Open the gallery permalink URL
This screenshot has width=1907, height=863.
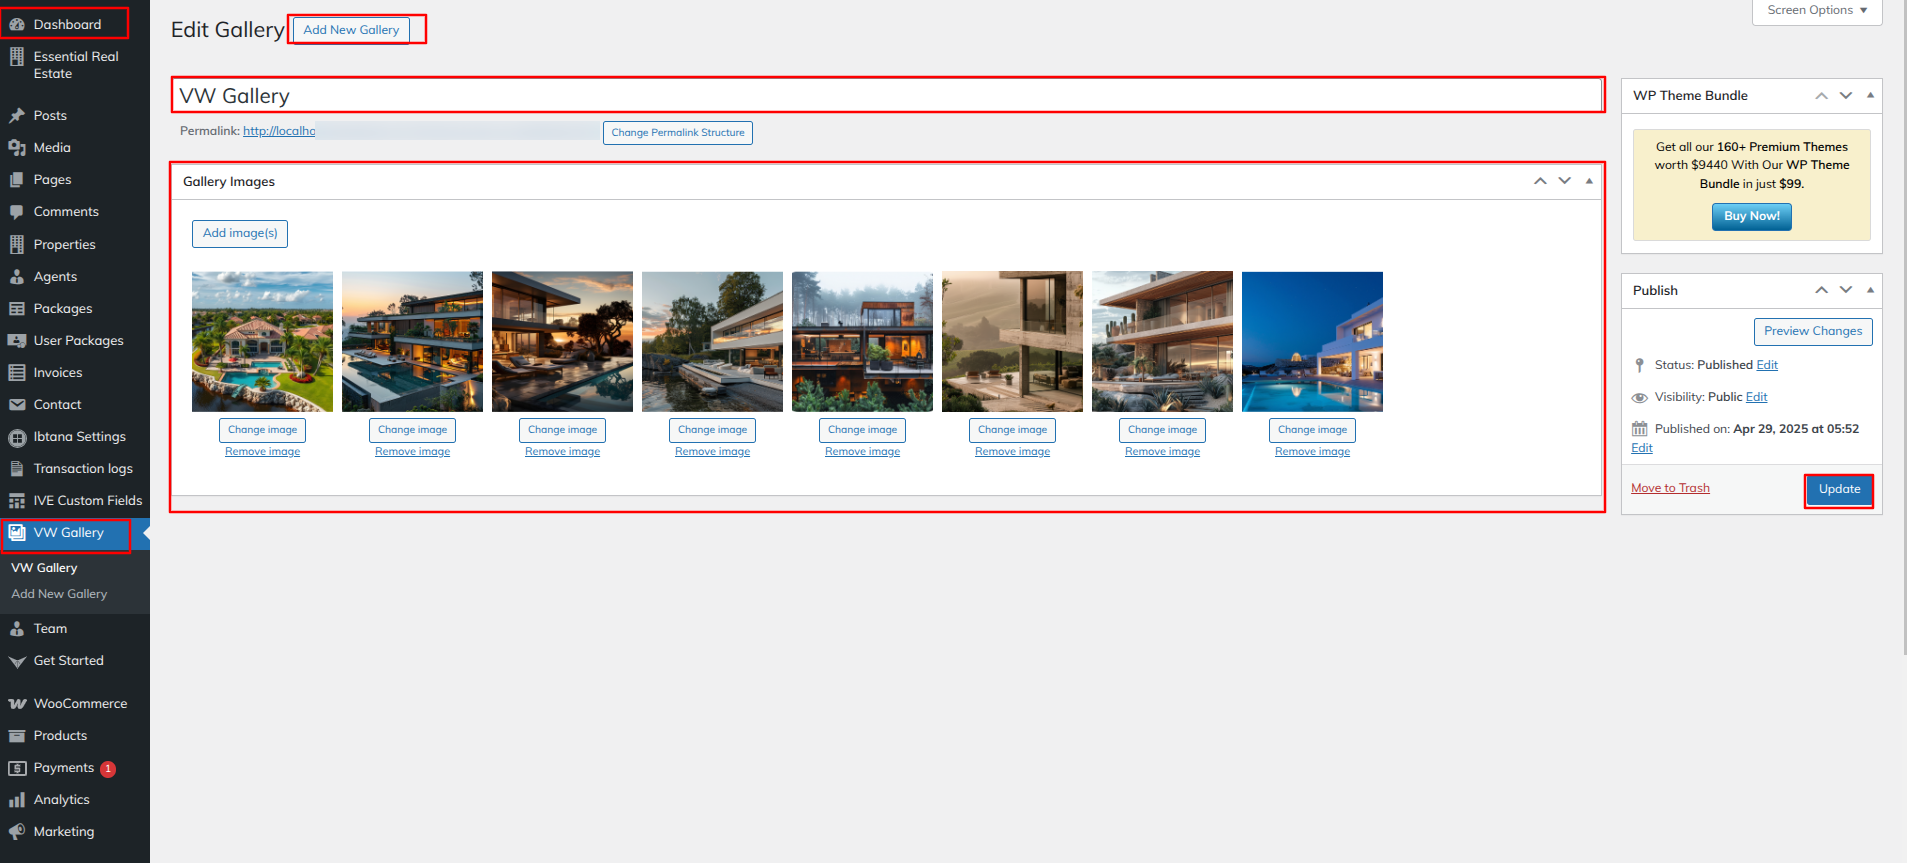279,131
